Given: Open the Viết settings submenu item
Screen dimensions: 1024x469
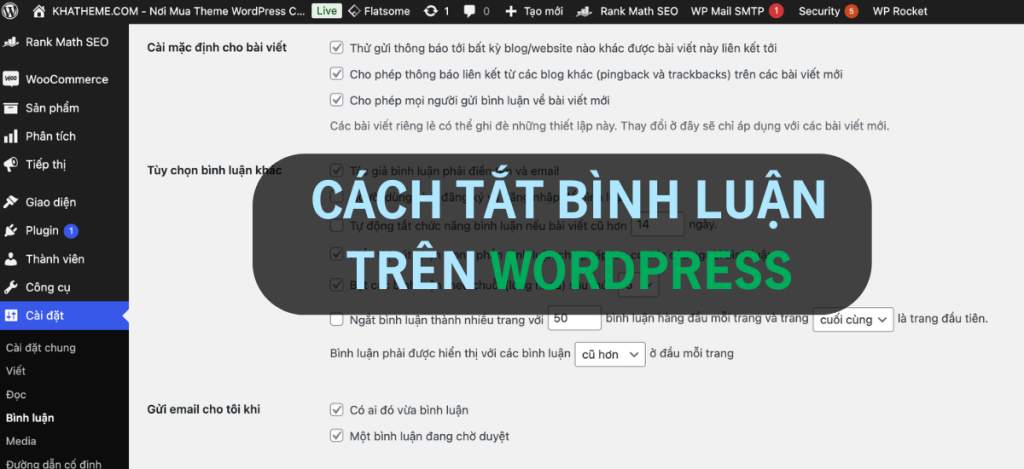Looking at the screenshot, I should [x=16, y=371].
